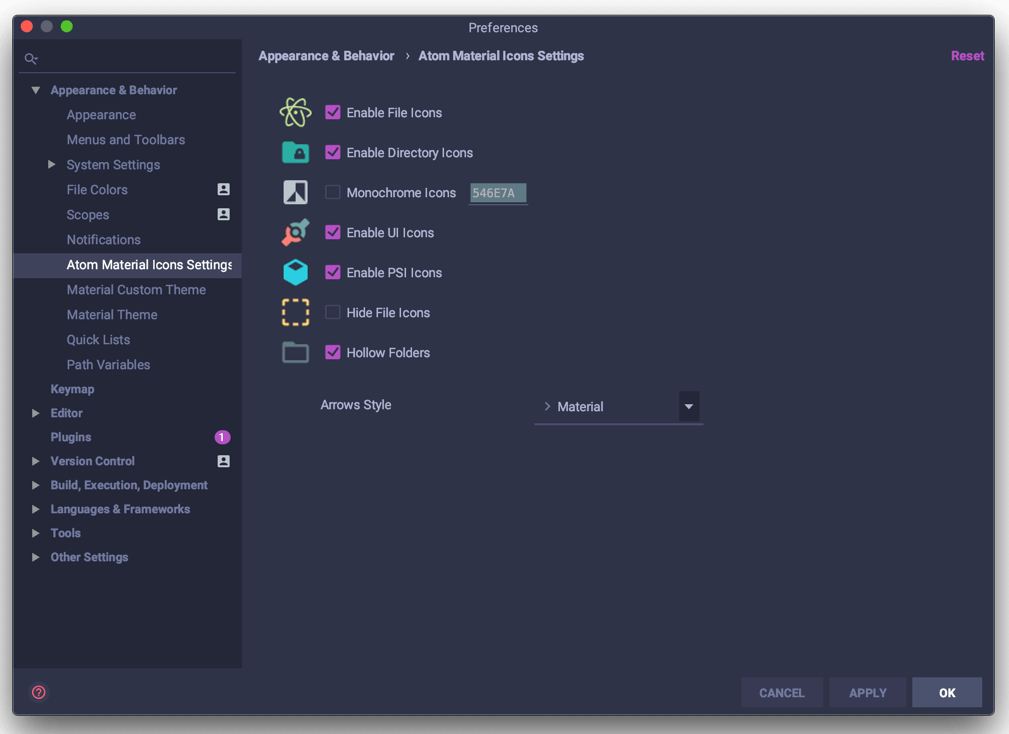
Task: Click the APPLY button
Action: click(867, 693)
